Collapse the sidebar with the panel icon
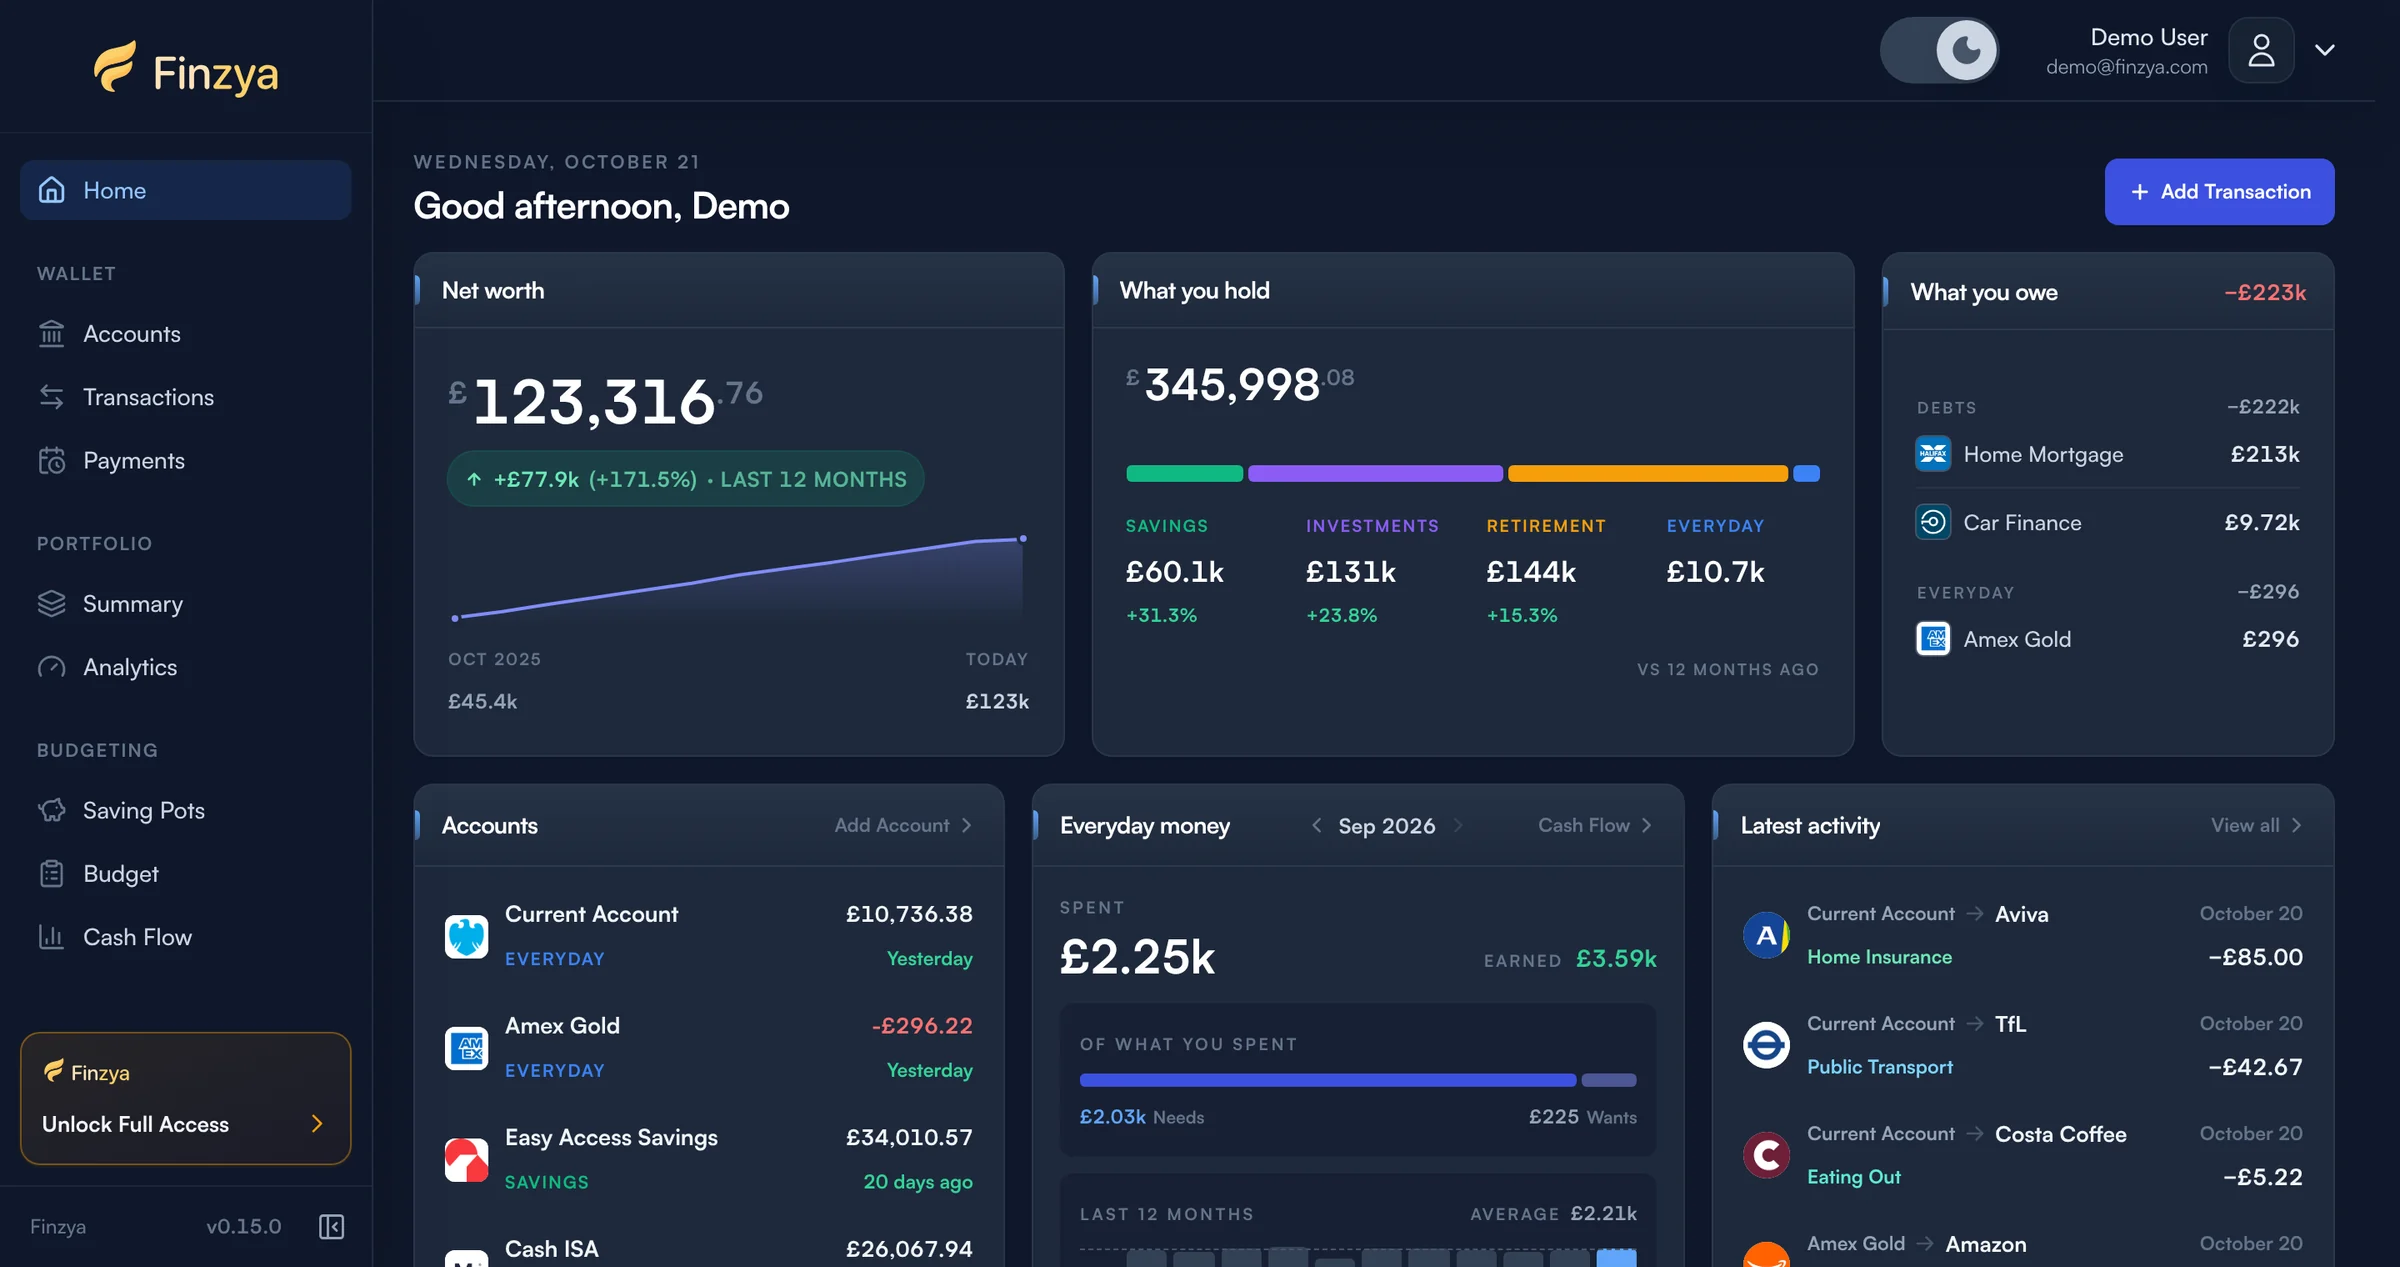 [331, 1226]
